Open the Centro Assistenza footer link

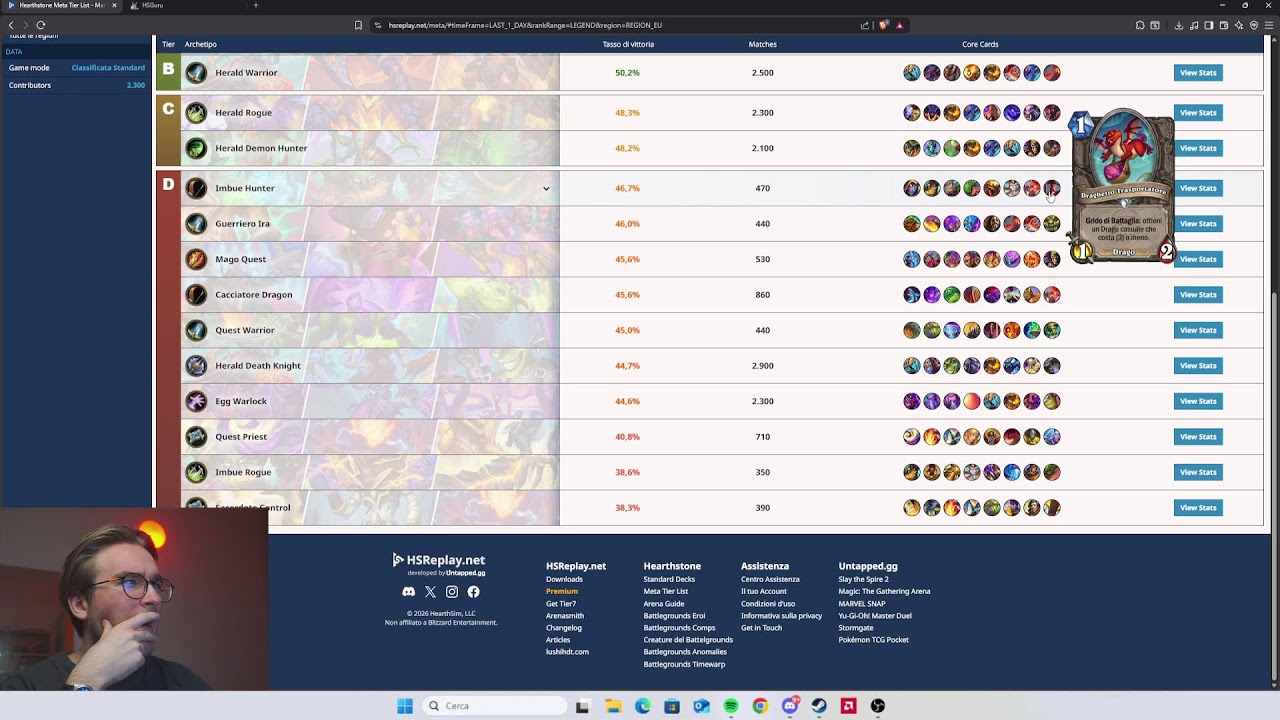[770, 580]
